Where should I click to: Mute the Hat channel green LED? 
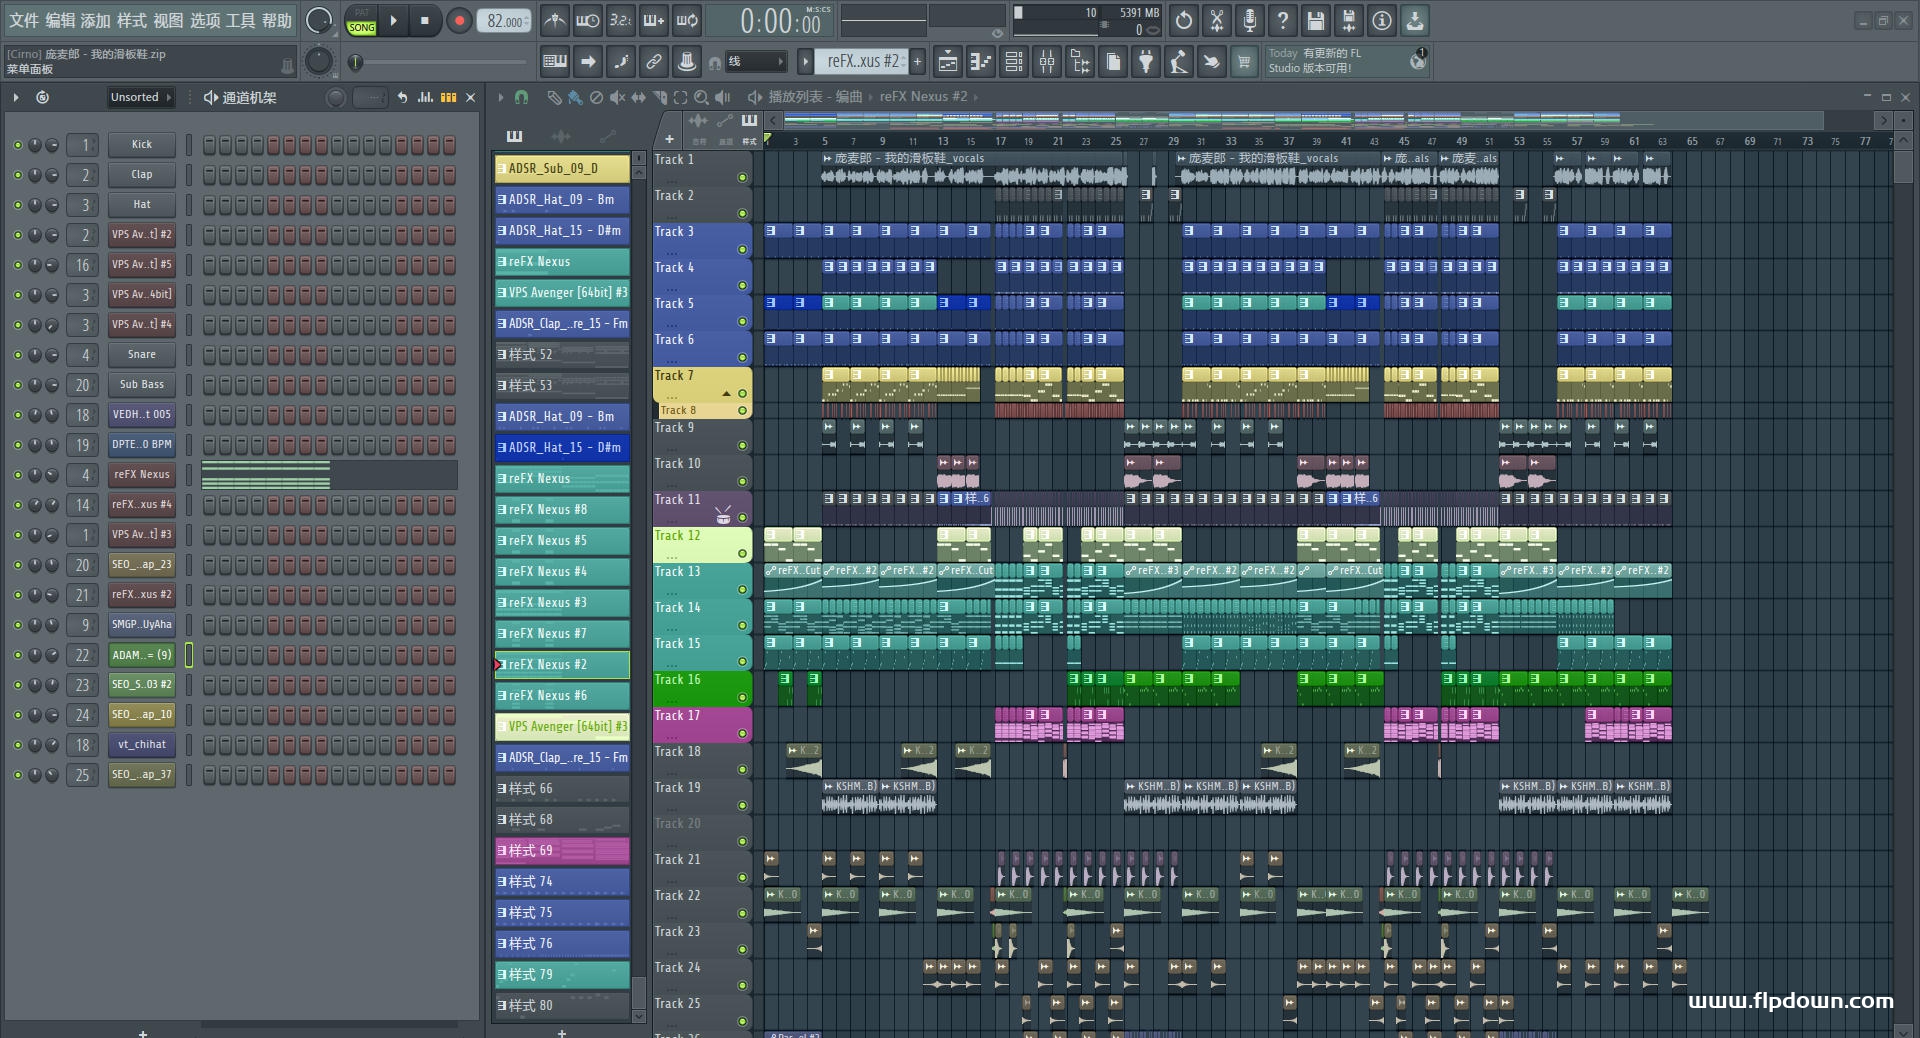(x=18, y=205)
